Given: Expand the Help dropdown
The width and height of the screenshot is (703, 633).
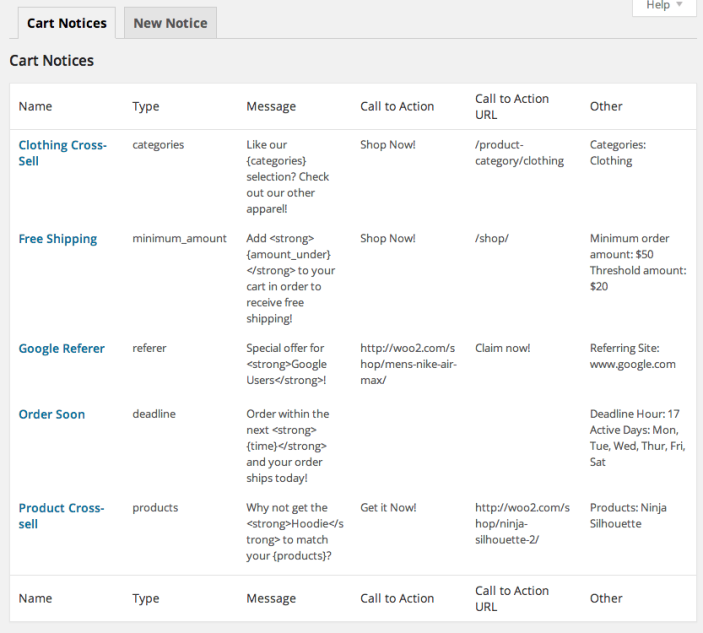Looking at the screenshot, I should (664, 6).
